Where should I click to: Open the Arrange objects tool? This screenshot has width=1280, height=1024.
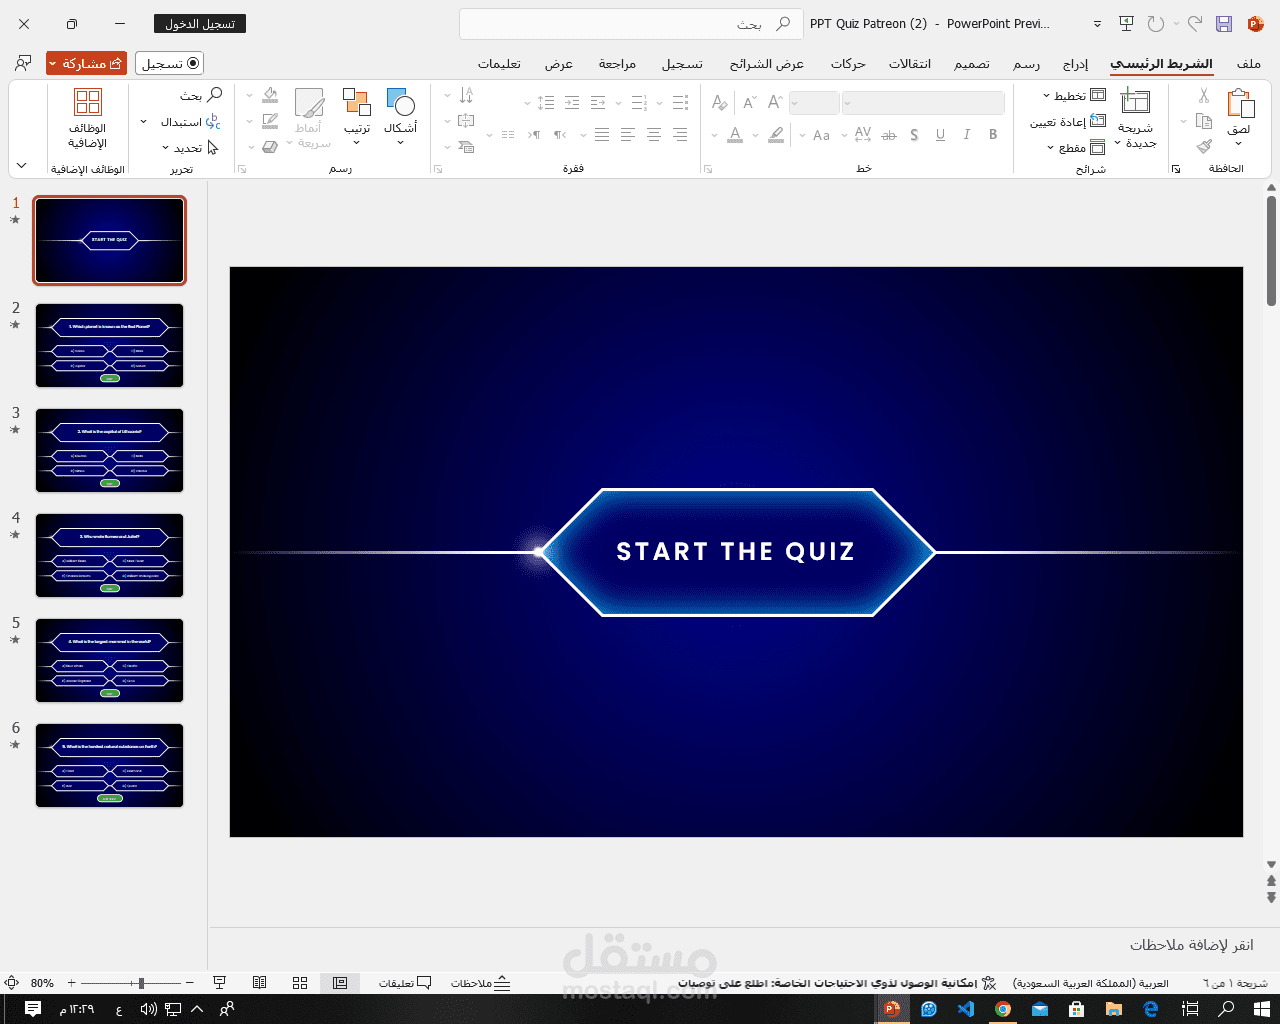357,102
